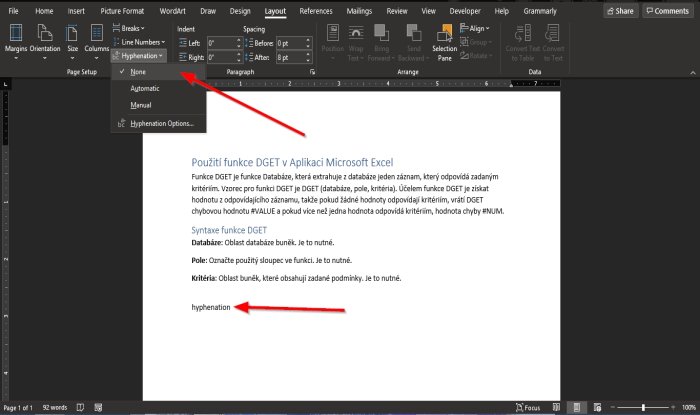Switch to the References tab
The height and width of the screenshot is (415, 700).
316,10
